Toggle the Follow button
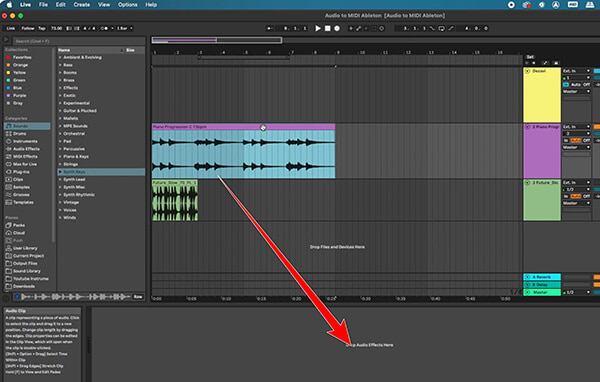 click(x=28, y=28)
